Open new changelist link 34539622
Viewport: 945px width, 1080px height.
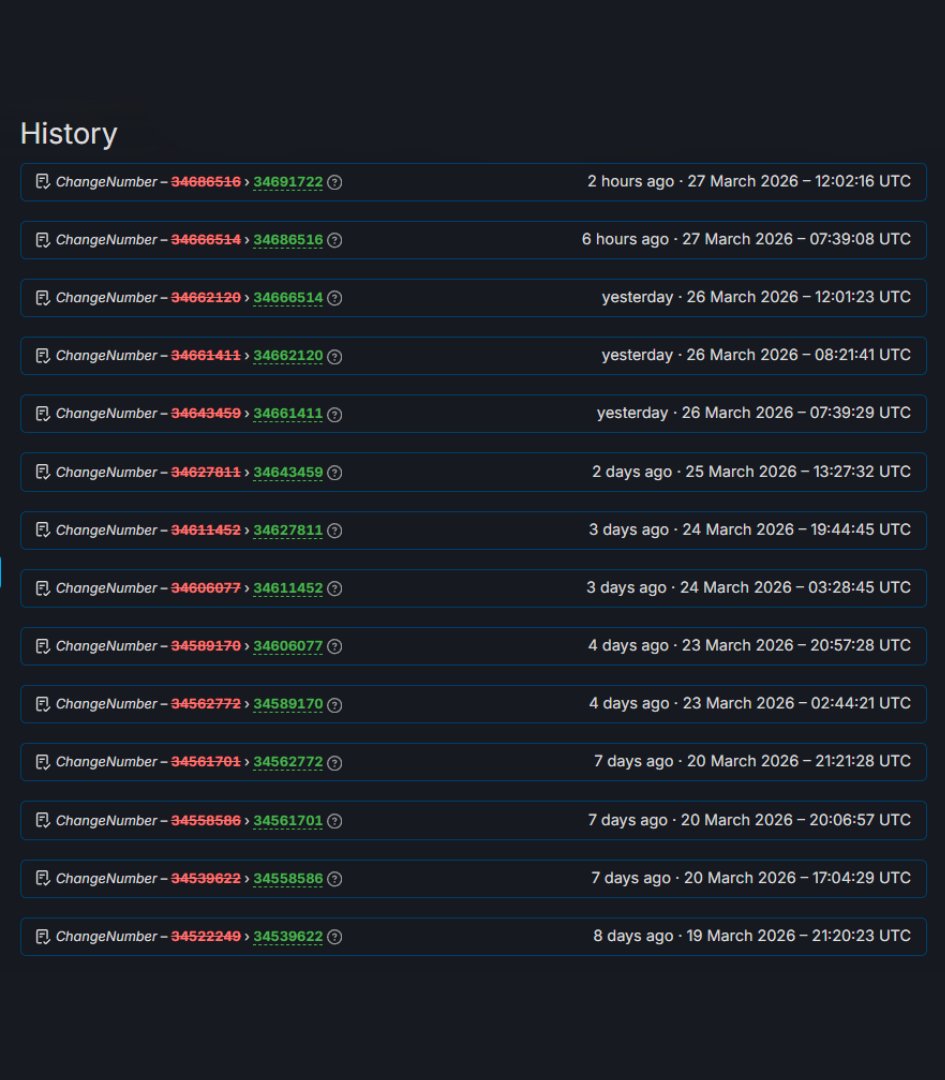(288, 936)
